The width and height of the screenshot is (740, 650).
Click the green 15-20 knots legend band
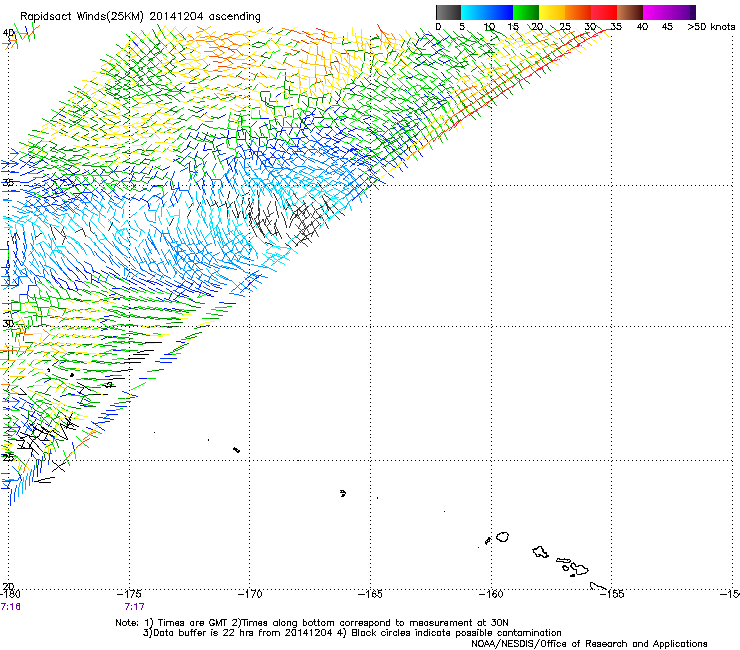tap(526, 12)
